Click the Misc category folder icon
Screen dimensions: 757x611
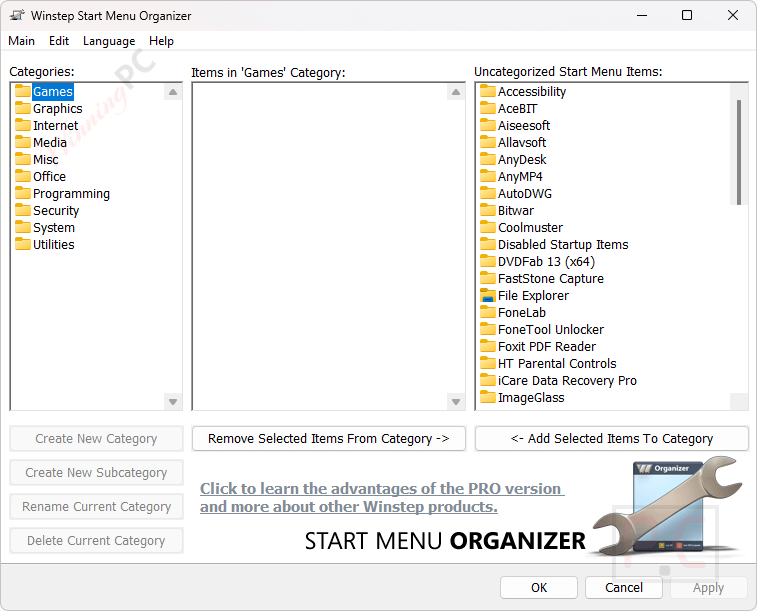23,159
